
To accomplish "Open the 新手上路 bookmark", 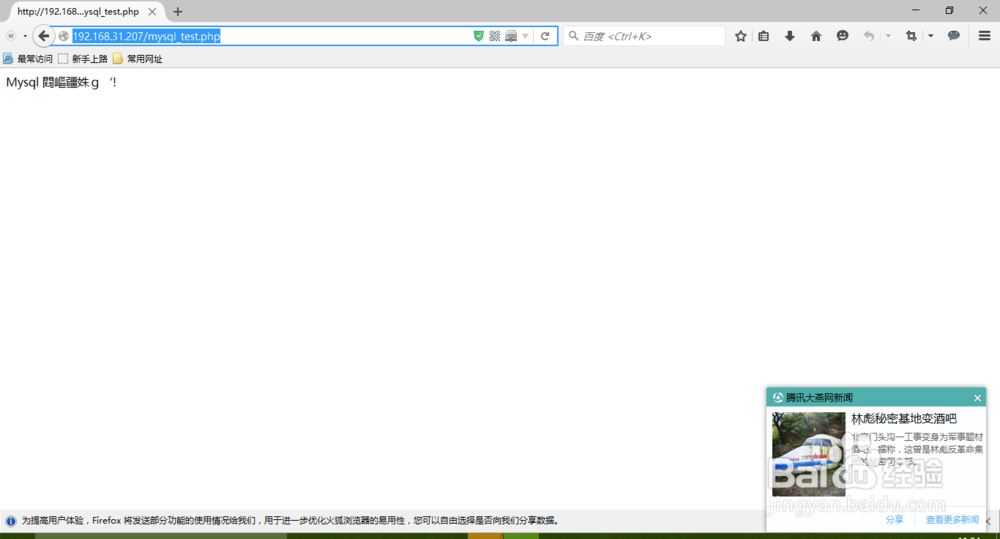I will 83,59.
